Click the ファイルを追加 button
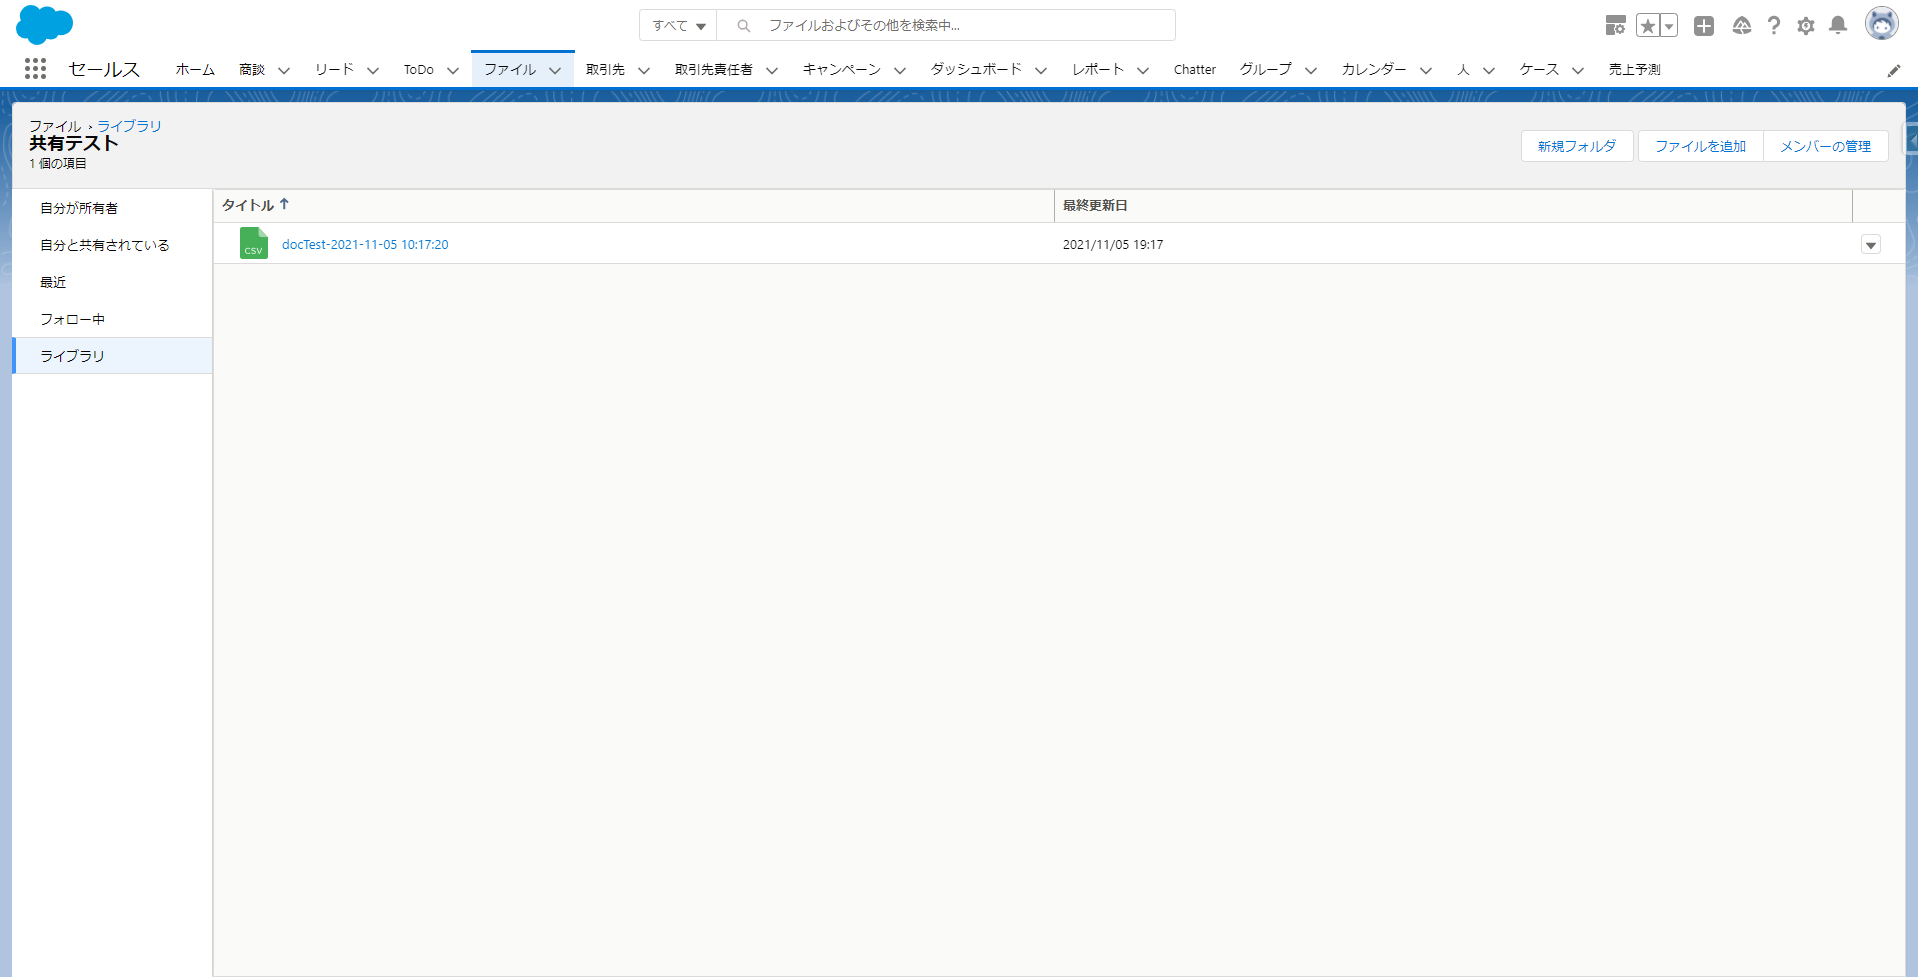The width and height of the screenshot is (1920, 977). click(x=1700, y=145)
